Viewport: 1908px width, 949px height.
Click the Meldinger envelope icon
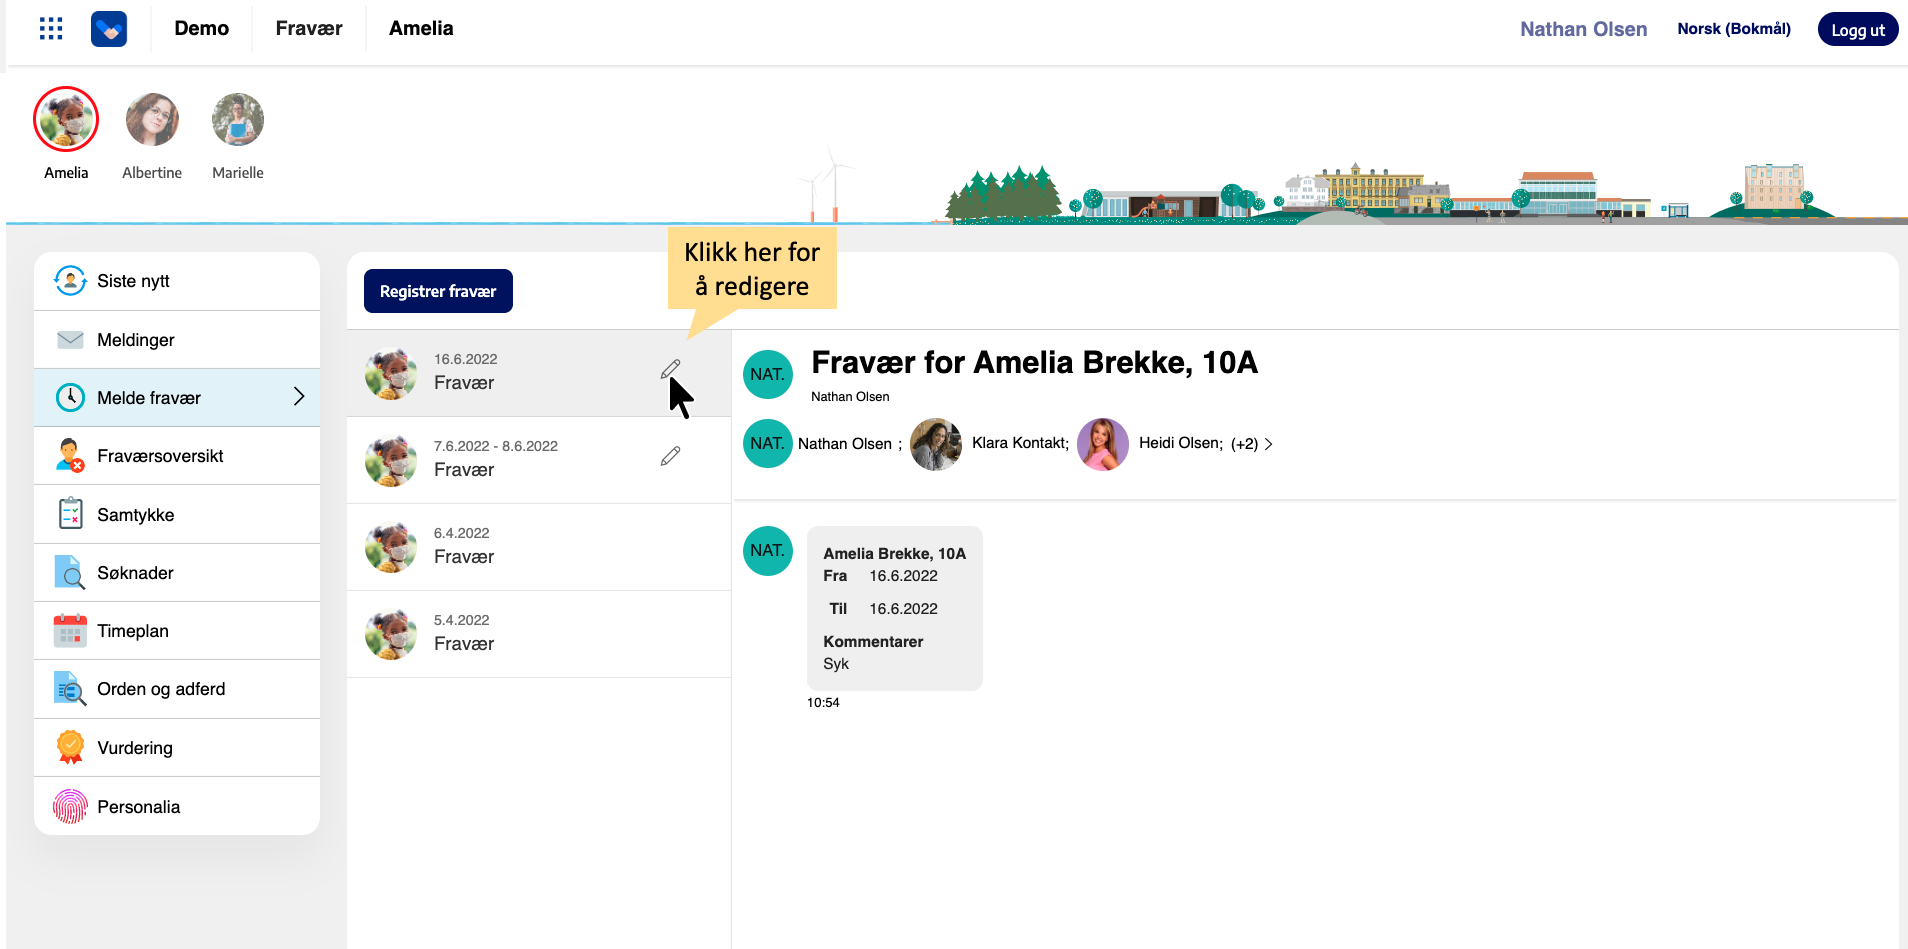70,340
